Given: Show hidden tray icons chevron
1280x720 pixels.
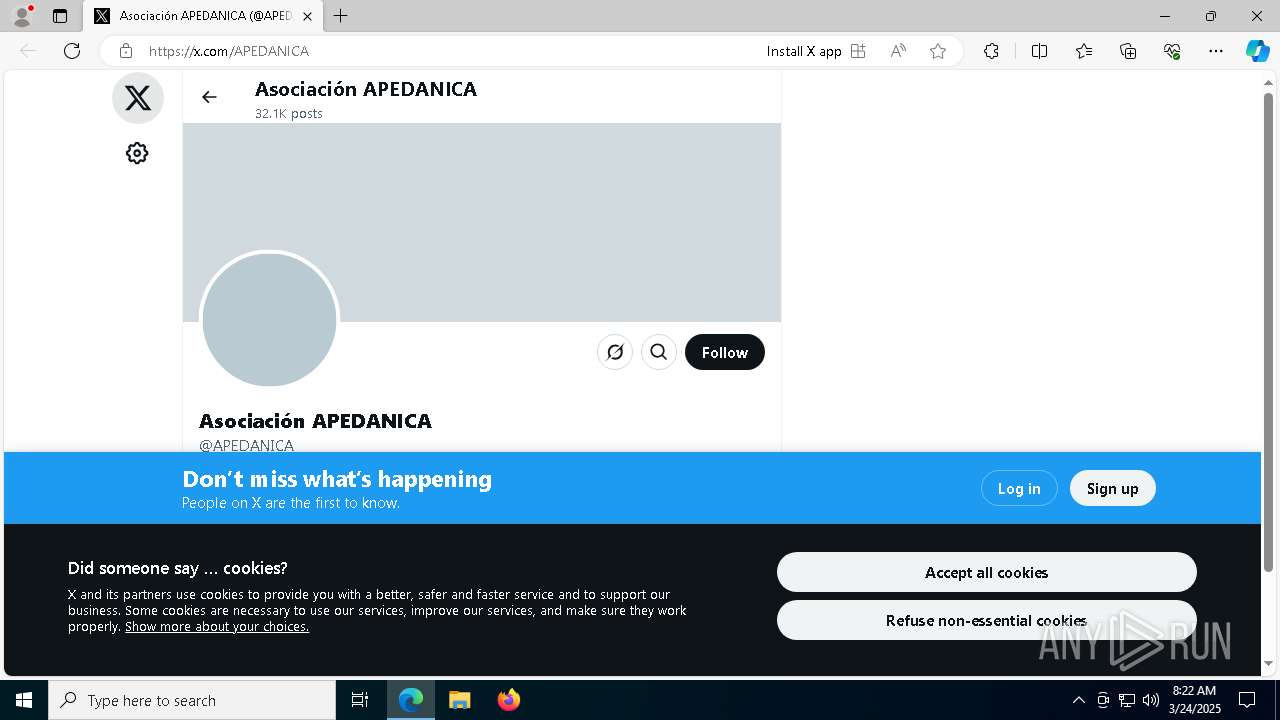Looking at the screenshot, I should [x=1078, y=700].
